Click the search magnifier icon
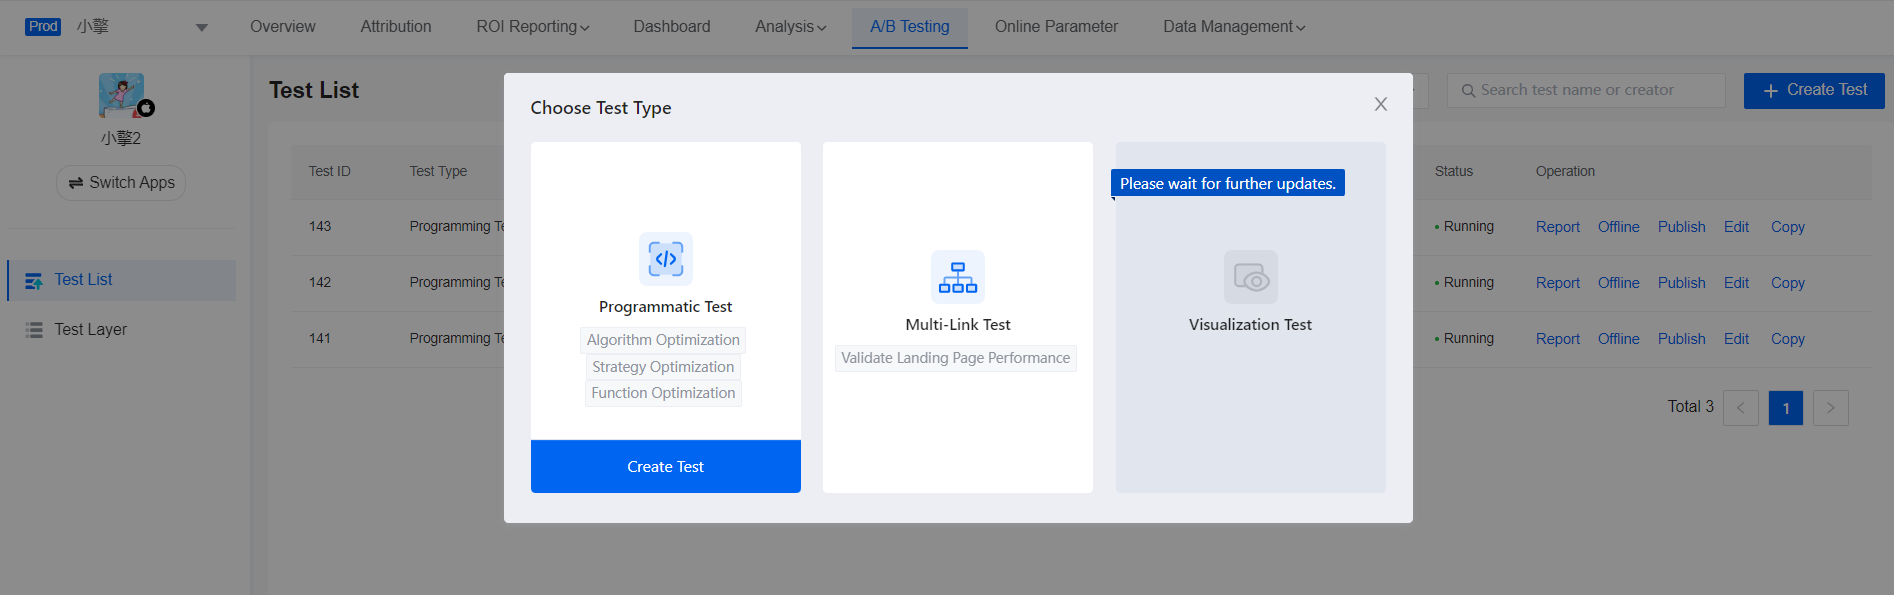Image resolution: width=1894 pixels, height=595 pixels. (1468, 91)
